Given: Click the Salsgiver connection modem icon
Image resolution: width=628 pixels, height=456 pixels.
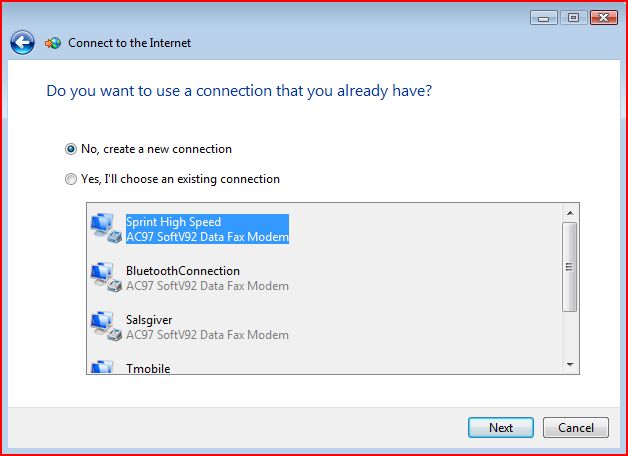Looking at the screenshot, I should pyautogui.click(x=106, y=326).
